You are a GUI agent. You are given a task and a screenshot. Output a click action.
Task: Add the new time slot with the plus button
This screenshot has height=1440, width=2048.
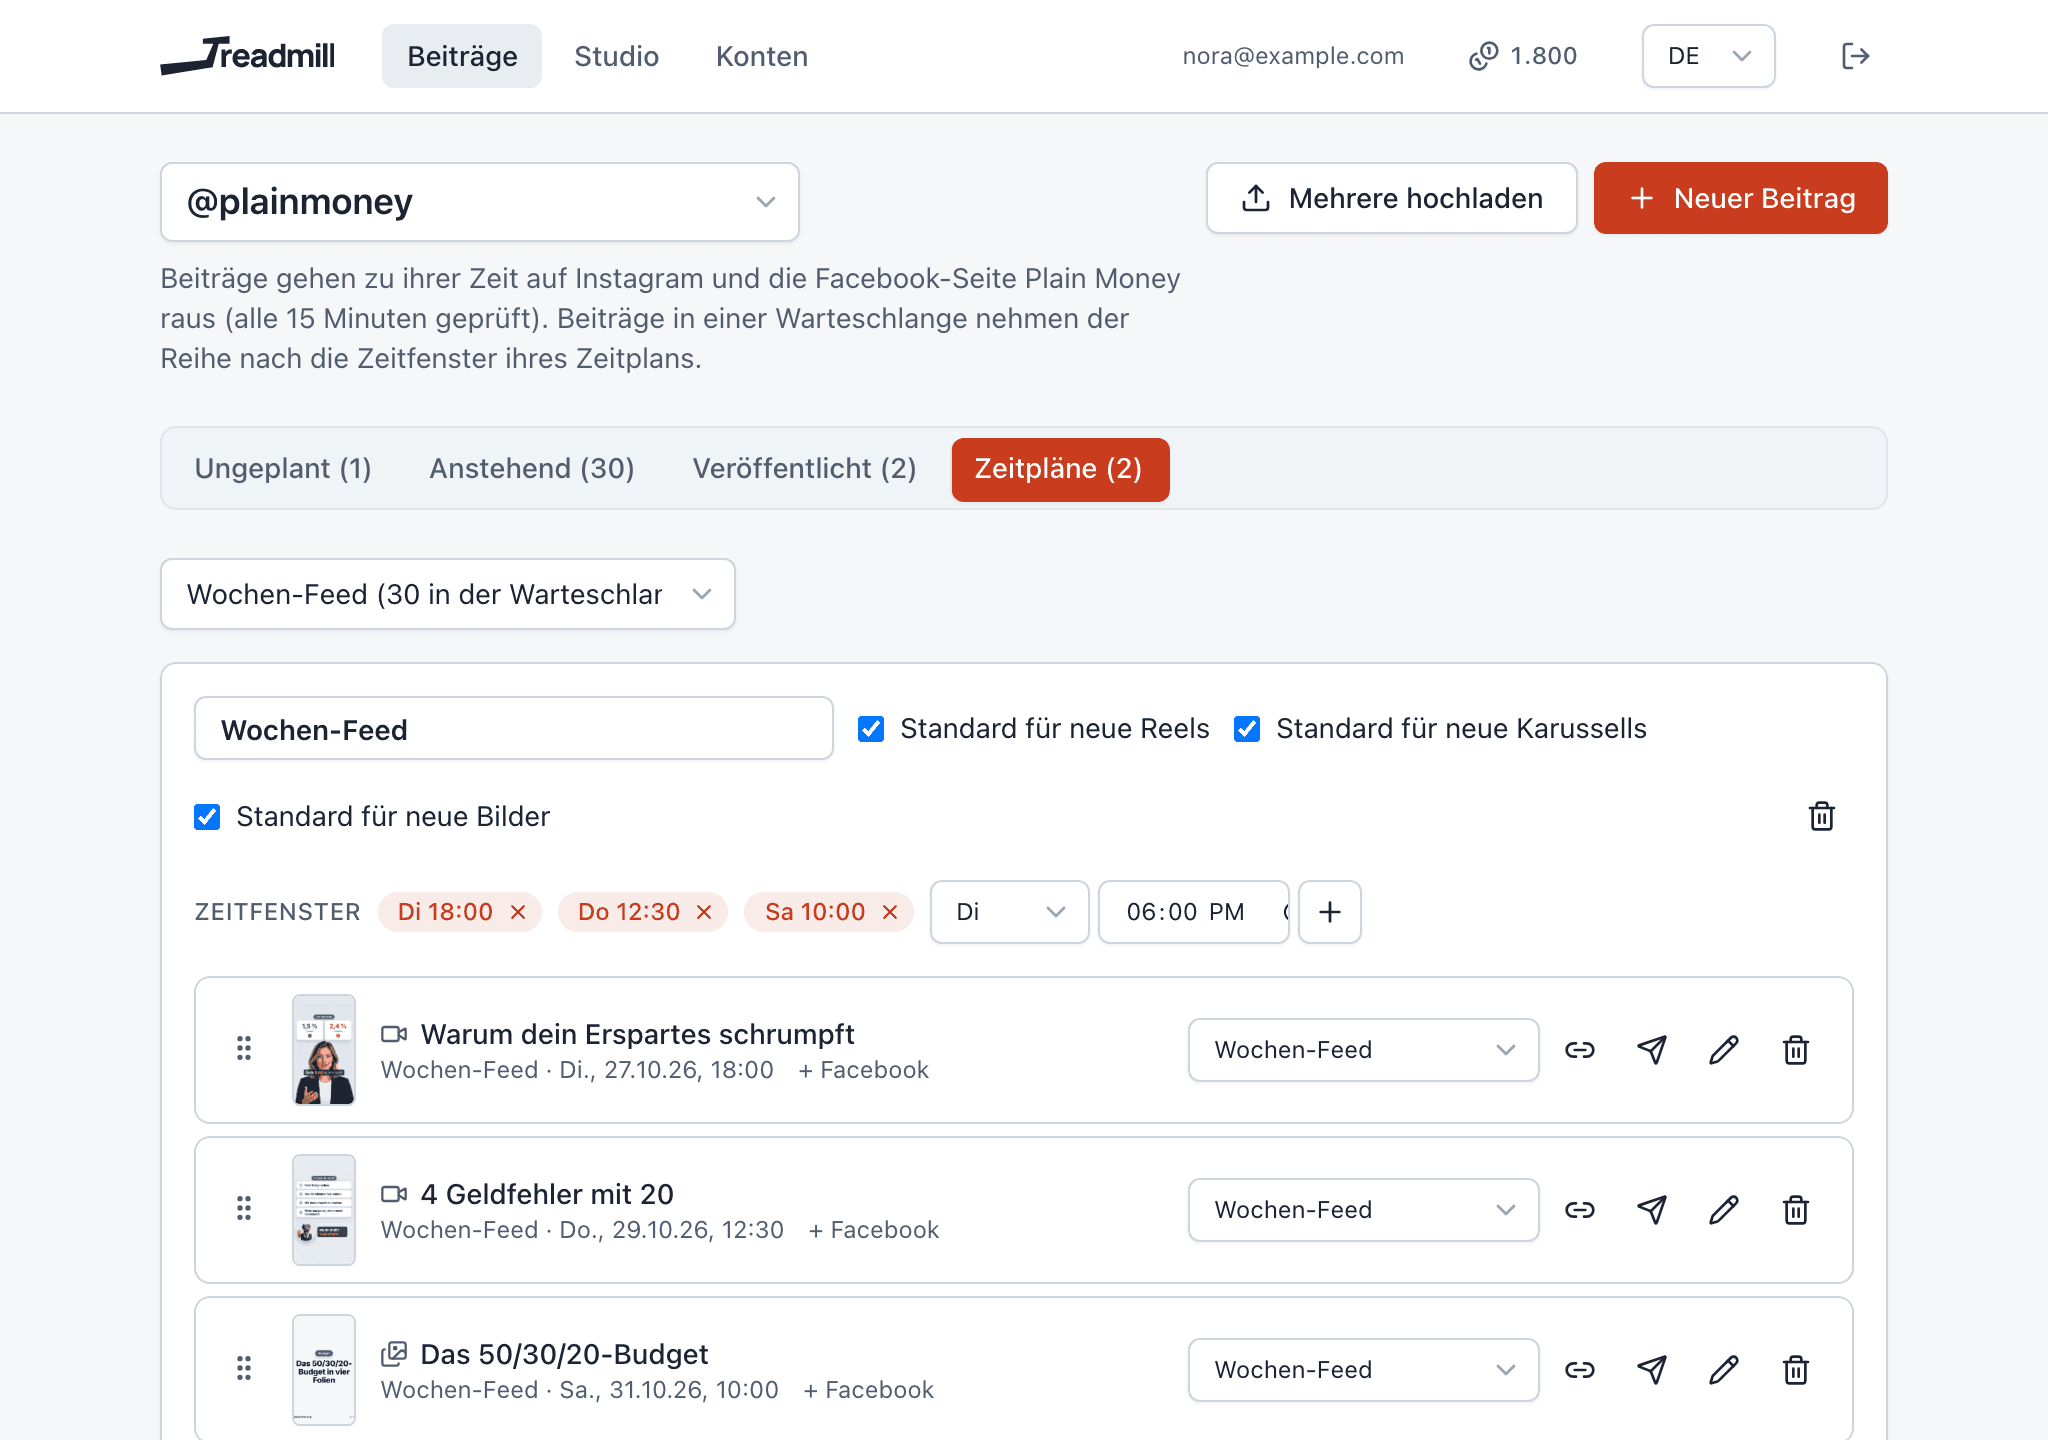(x=1330, y=912)
